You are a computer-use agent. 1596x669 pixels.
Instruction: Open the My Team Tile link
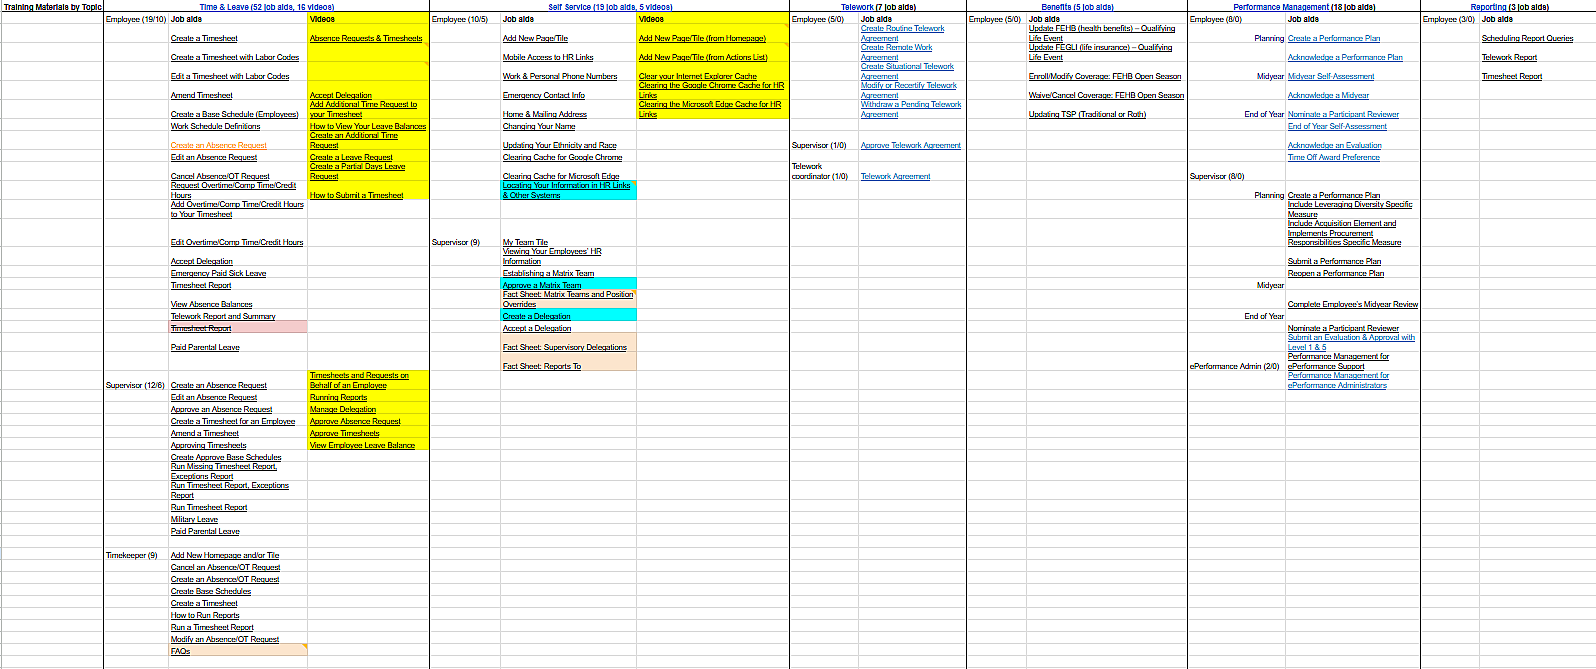[x=525, y=243]
